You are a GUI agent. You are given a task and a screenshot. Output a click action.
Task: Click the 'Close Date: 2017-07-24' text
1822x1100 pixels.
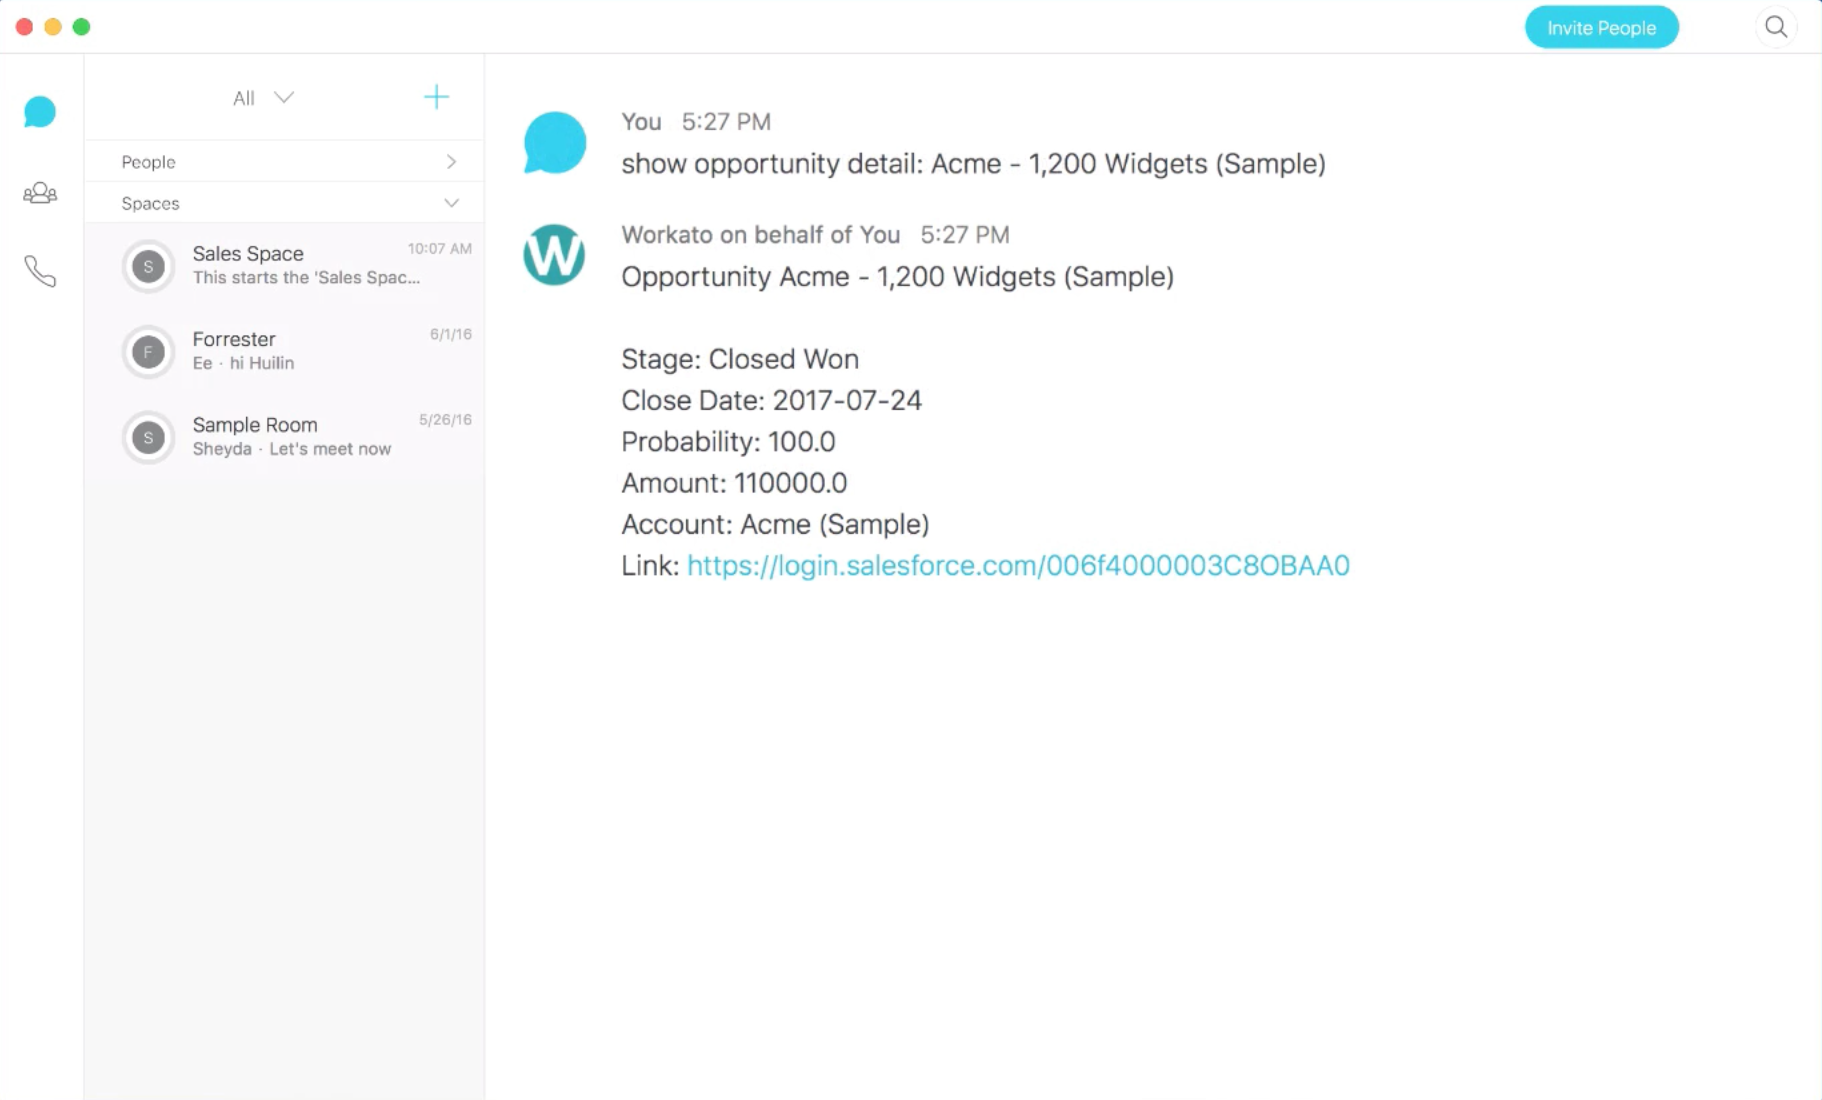coord(771,400)
